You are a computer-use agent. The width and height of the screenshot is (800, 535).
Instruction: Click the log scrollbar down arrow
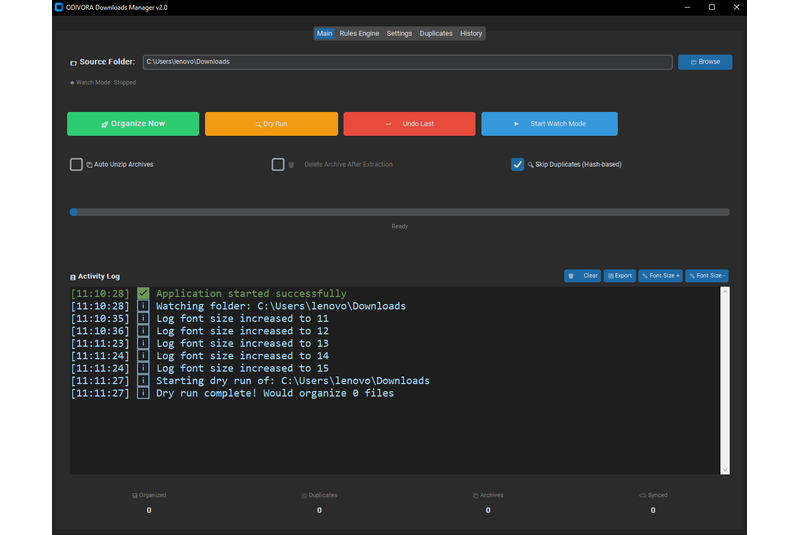click(x=725, y=470)
